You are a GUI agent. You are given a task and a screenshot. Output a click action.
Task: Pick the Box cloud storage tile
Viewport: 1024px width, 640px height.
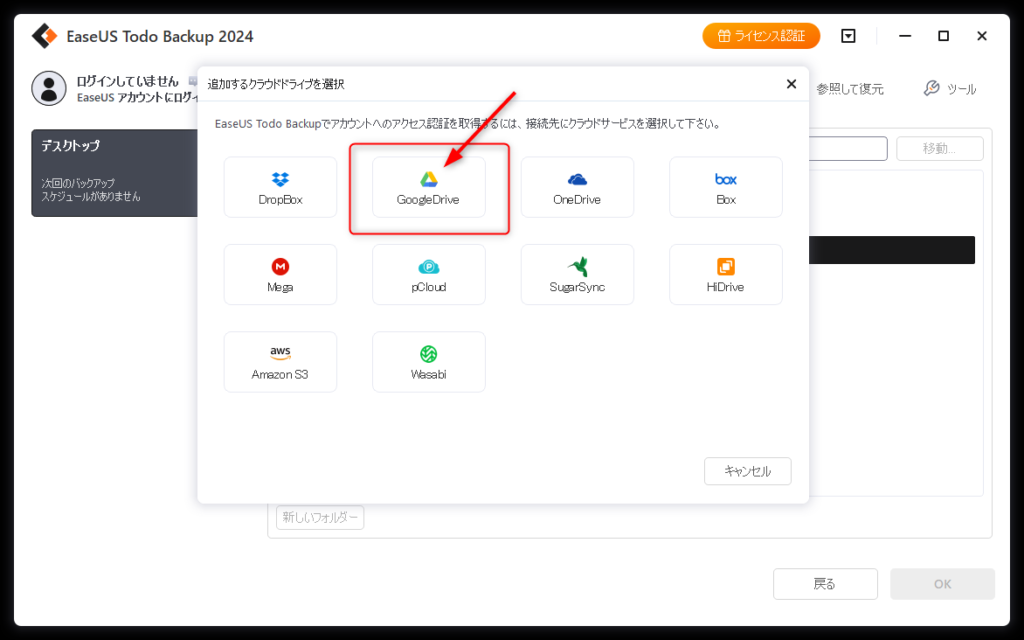tap(725, 187)
